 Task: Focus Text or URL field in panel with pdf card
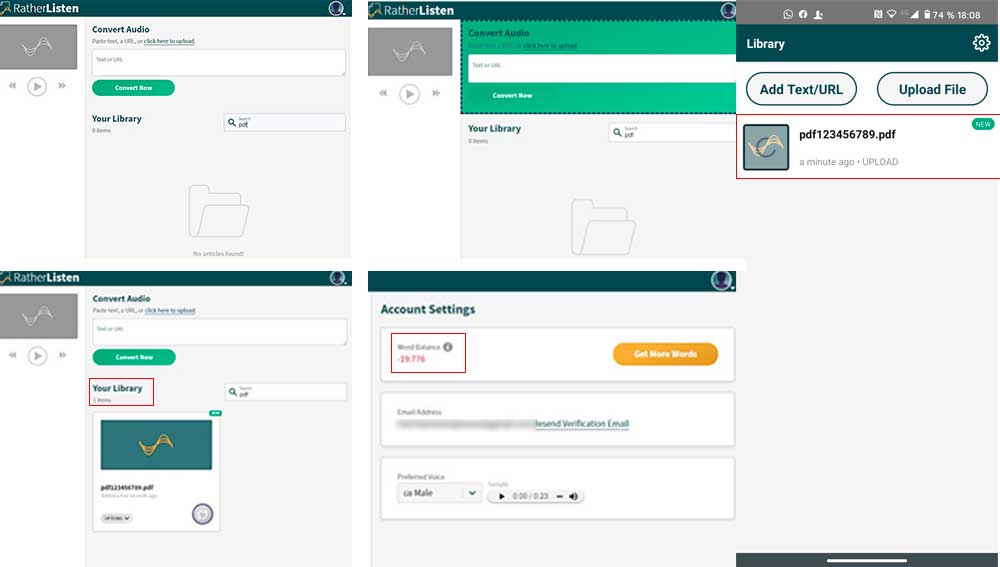(219, 332)
